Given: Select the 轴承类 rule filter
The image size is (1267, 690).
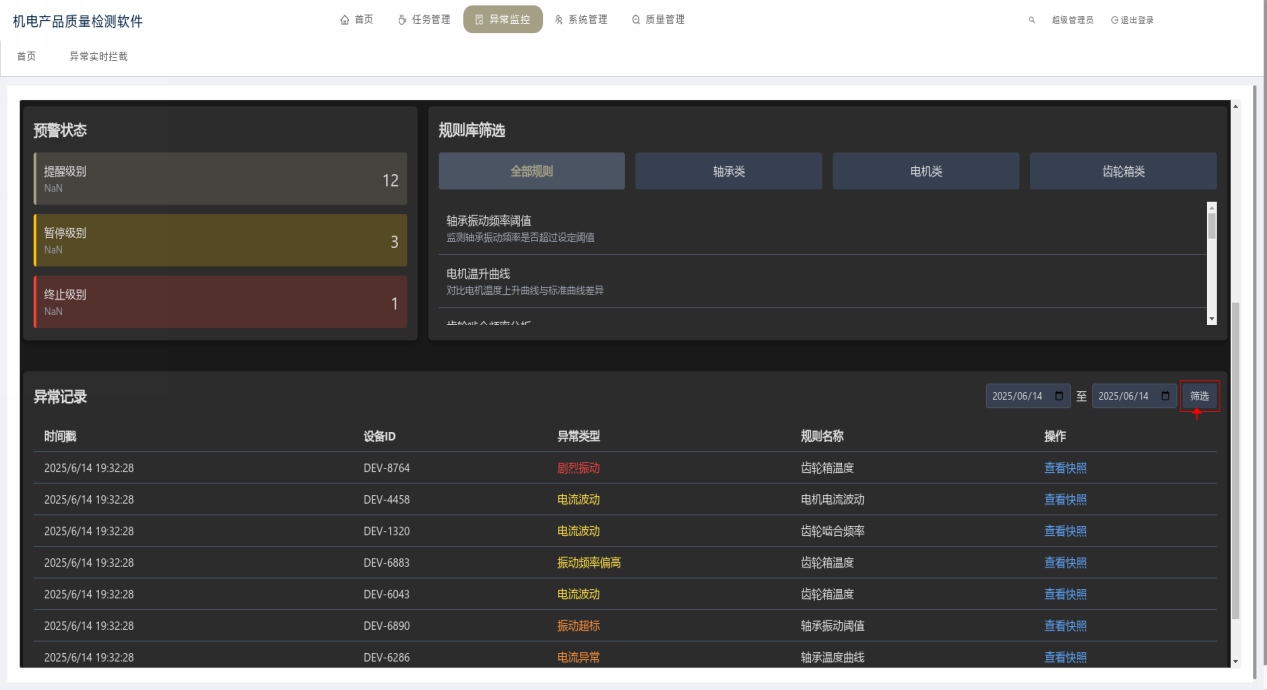Looking at the screenshot, I should [728, 171].
